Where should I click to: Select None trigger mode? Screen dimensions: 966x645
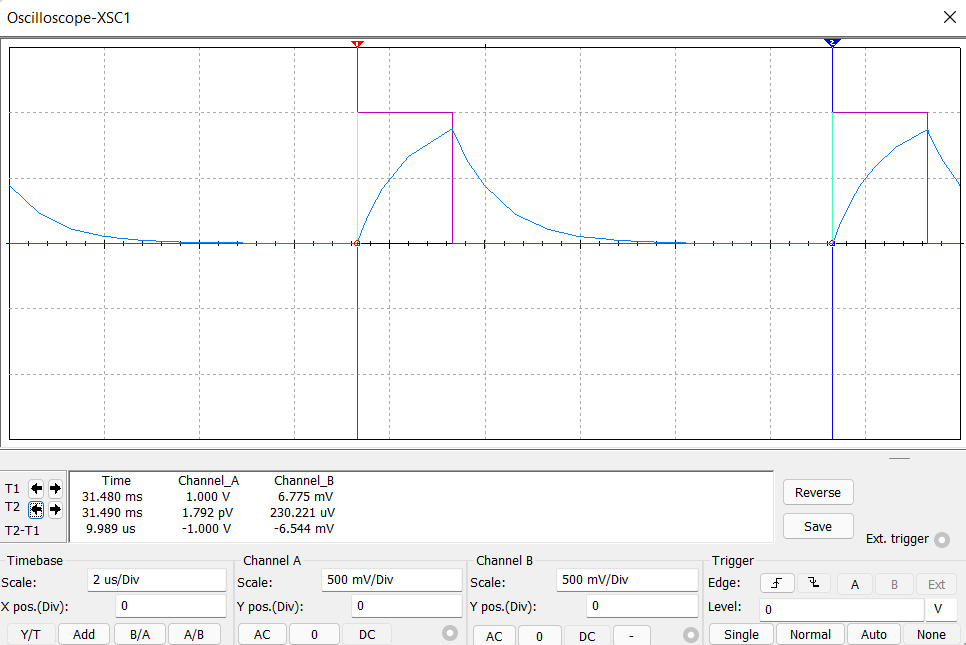931,634
